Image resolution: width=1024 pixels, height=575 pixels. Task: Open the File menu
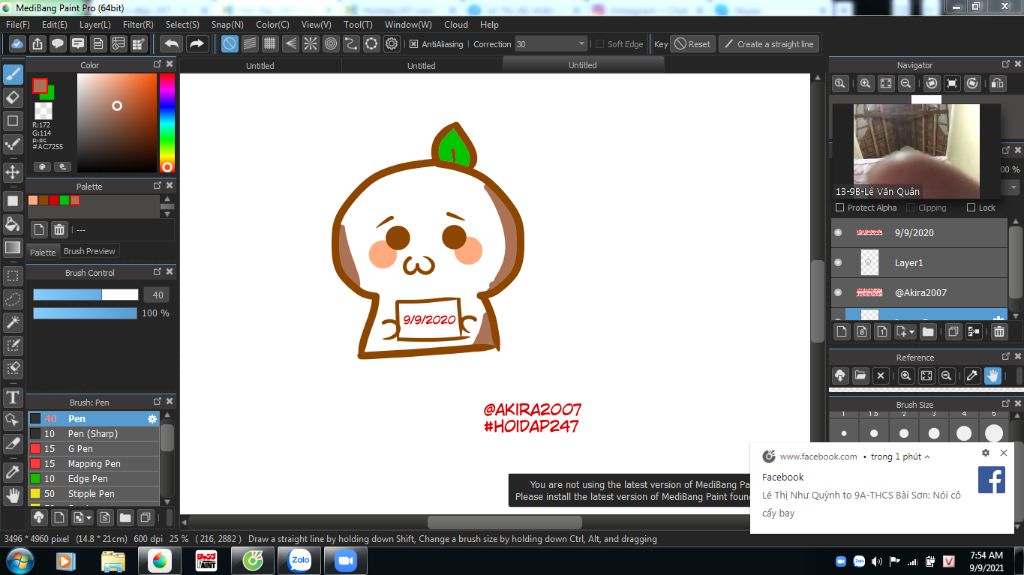[x=18, y=24]
